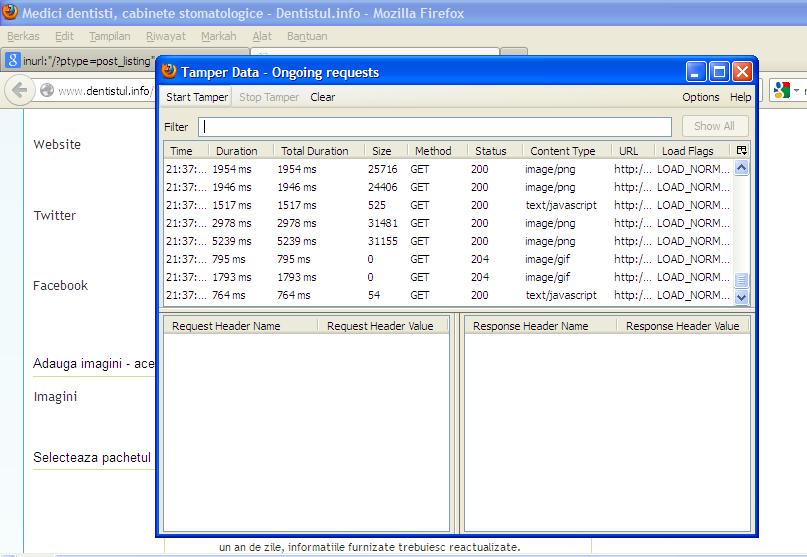Click the Website label on the page
The image size is (807, 557).
[57, 144]
